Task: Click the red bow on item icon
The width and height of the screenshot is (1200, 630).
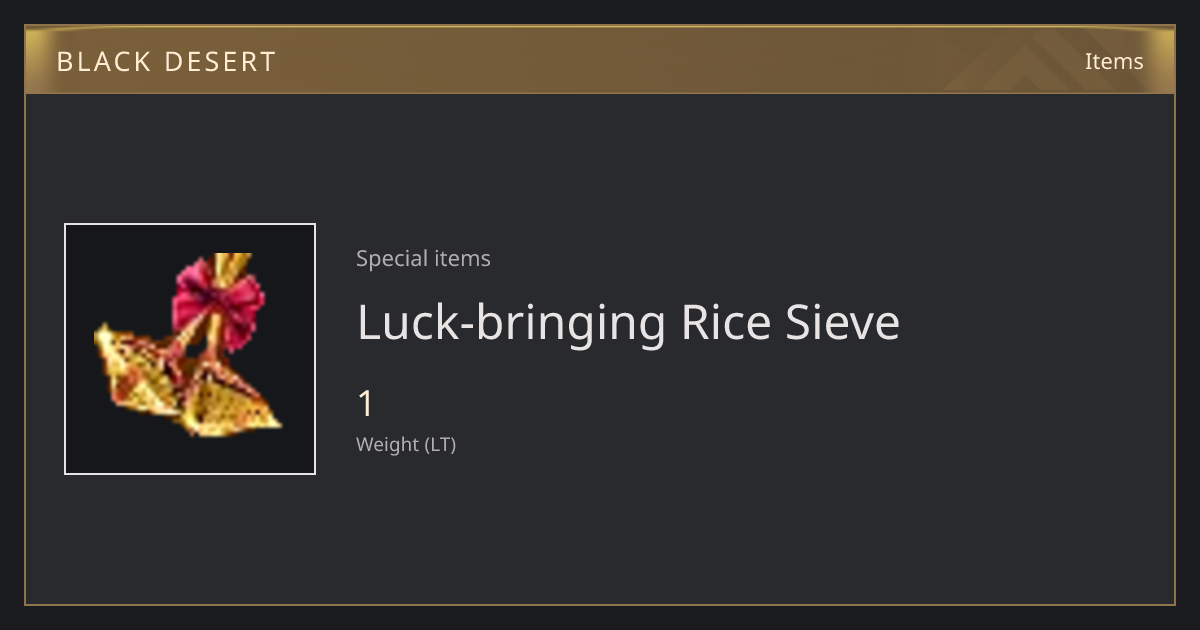Action: (x=218, y=302)
